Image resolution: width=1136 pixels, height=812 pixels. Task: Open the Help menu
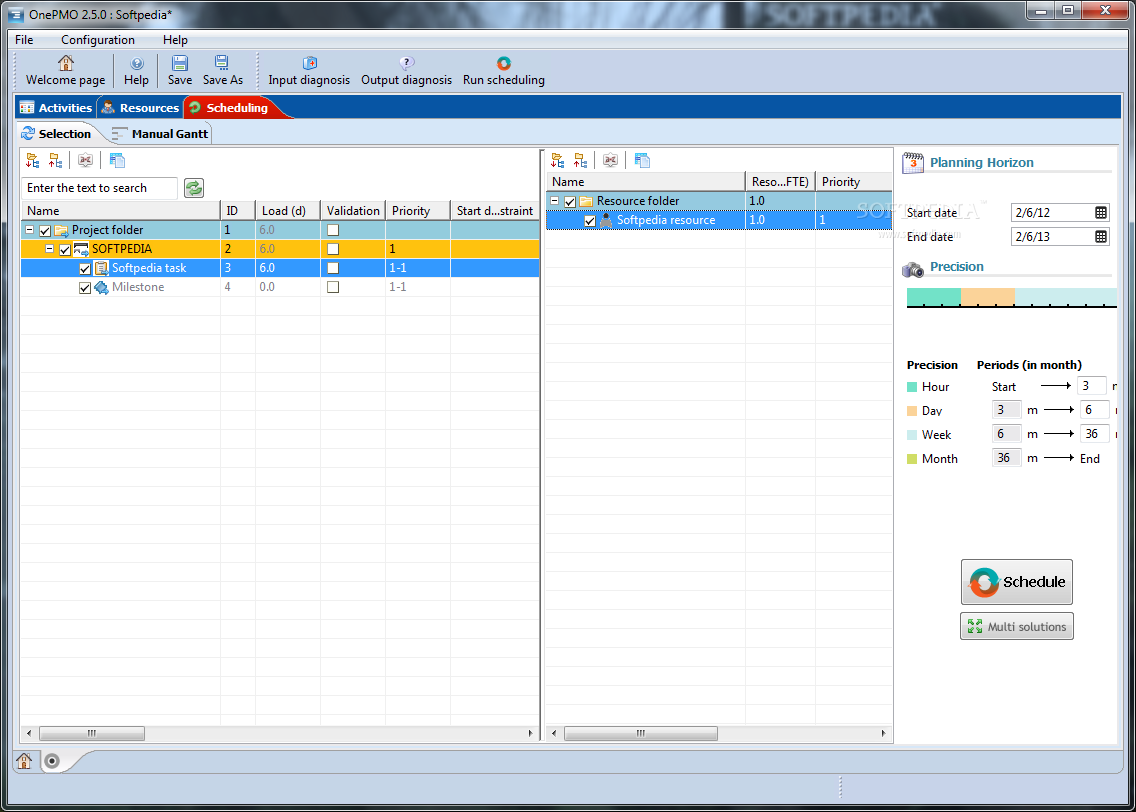tap(175, 40)
